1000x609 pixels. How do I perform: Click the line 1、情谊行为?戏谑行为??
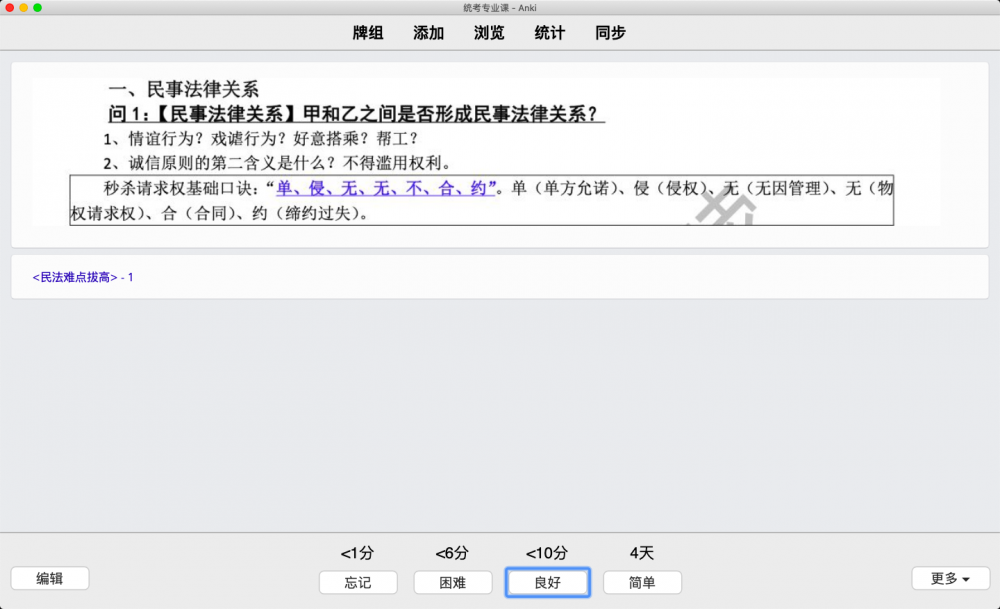pos(261,139)
